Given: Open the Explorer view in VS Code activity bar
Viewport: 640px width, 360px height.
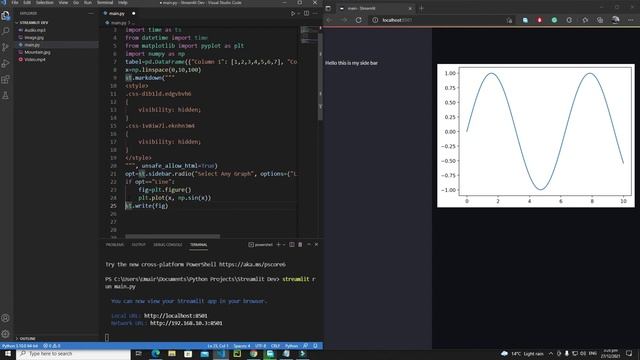Looking at the screenshot, I should (x=6, y=16).
